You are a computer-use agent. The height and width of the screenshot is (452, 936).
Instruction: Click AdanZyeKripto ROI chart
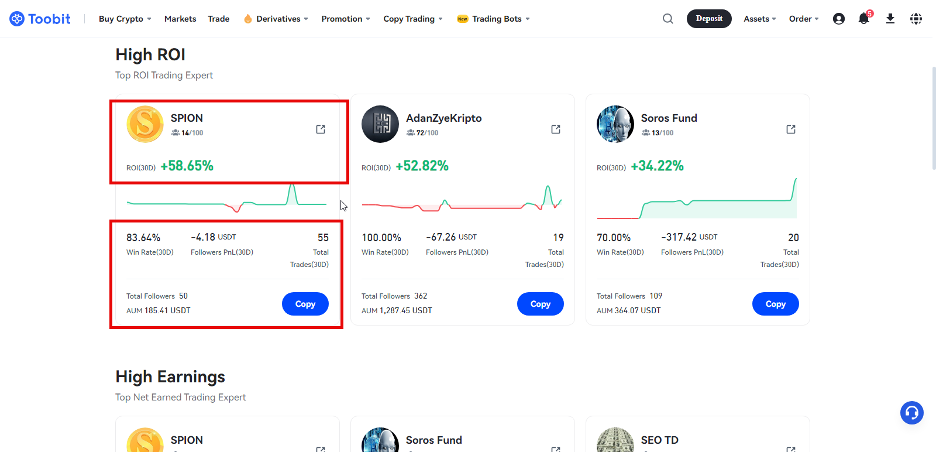pos(462,198)
